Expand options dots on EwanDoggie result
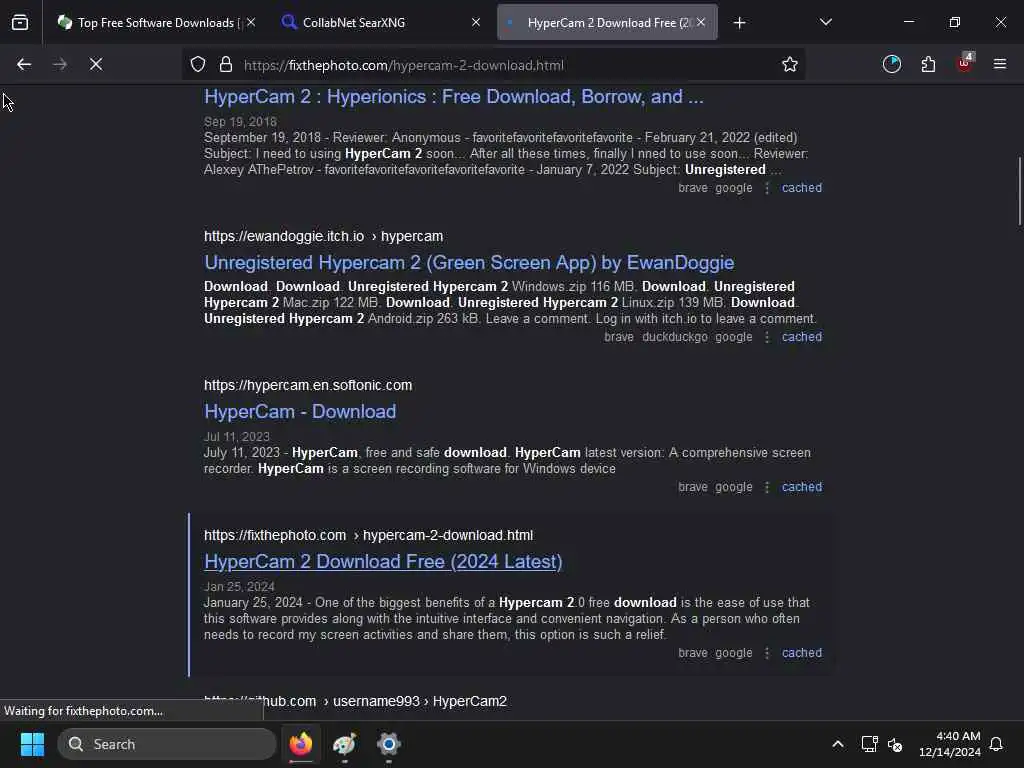 pyautogui.click(x=767, y=337)
